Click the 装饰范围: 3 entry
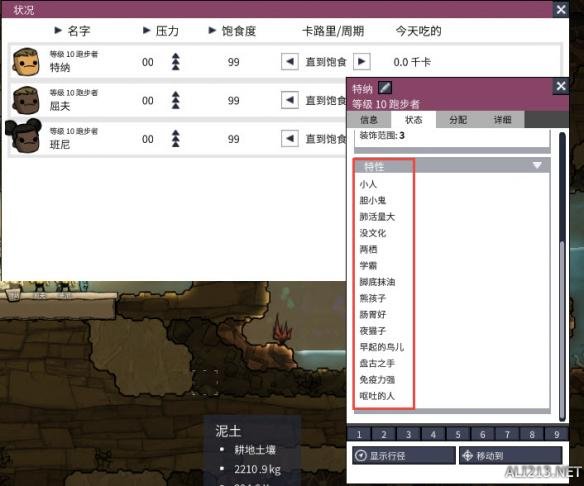The height and width of the screenshot is (486, 584). pos(382,136)
